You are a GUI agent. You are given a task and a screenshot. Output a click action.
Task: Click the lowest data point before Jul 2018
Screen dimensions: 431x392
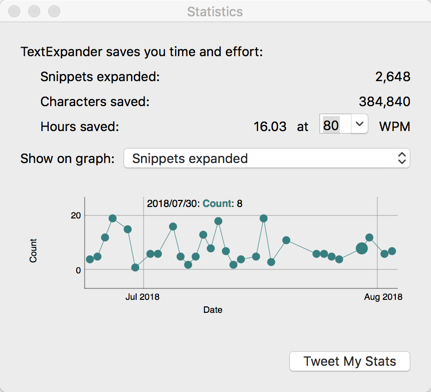coord(135,267)
